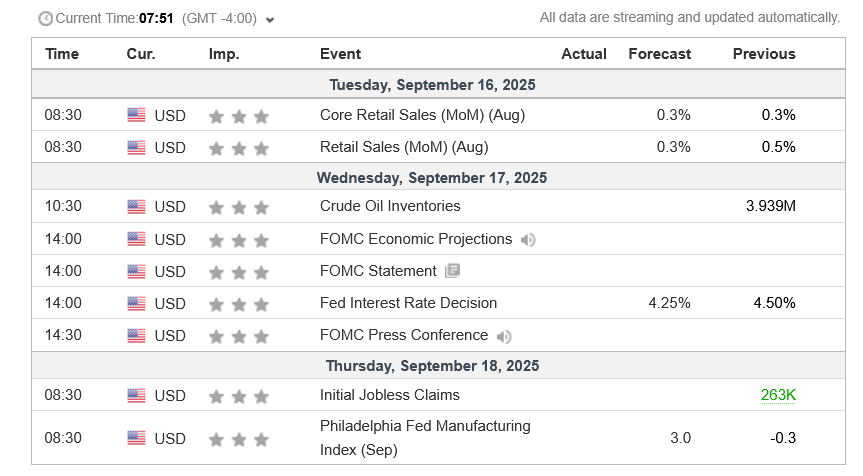Click the Previous column header
This screenshot has width=863, height=476.
point(764,54)
